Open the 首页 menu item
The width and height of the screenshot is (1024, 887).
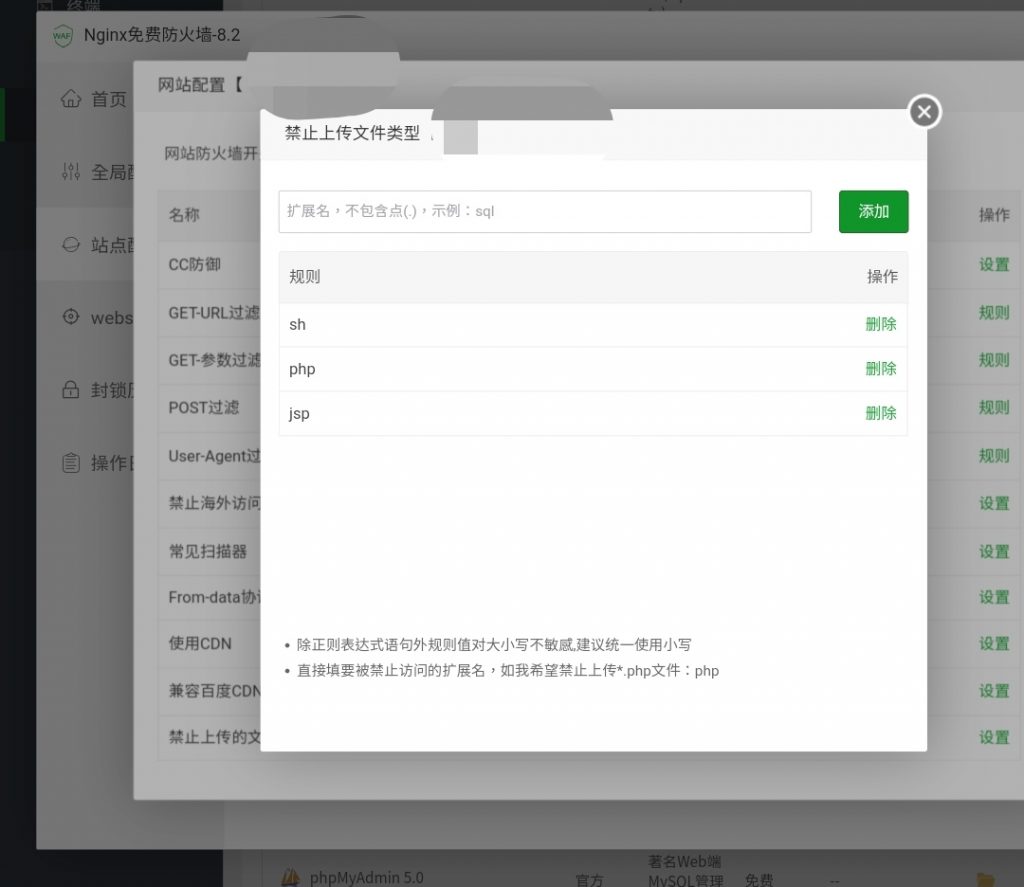(108, 99)
